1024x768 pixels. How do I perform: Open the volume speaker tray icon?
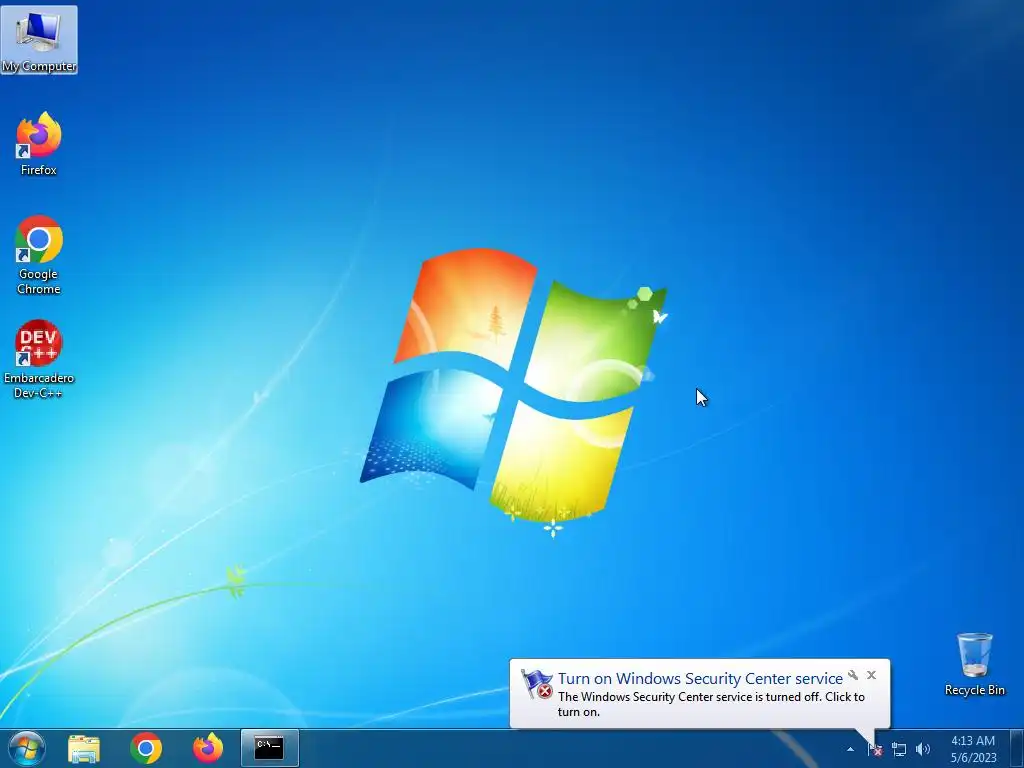pyautogui.click(x=923, y=750)
